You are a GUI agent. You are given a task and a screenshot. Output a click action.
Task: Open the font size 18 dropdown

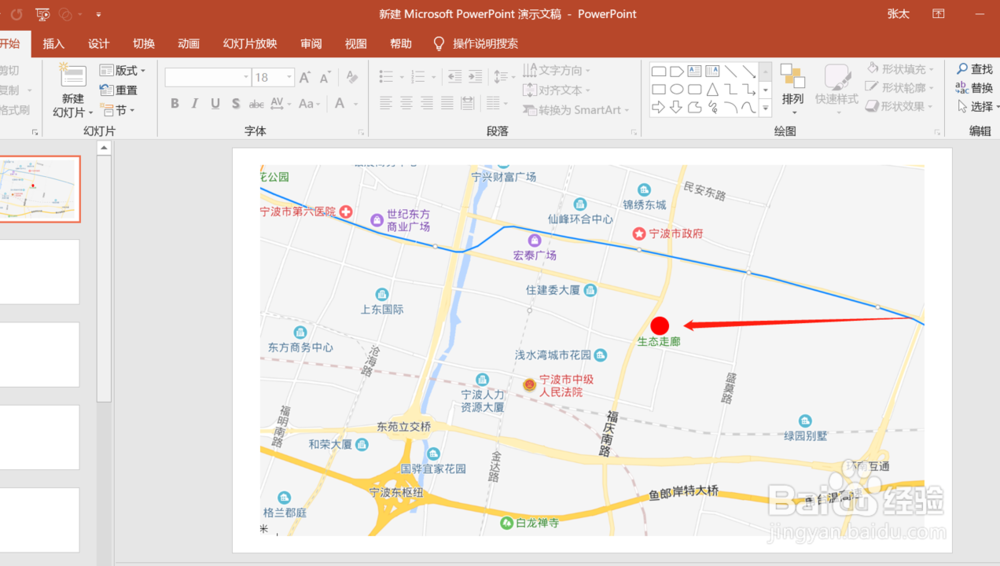click(x=290, y=77)
